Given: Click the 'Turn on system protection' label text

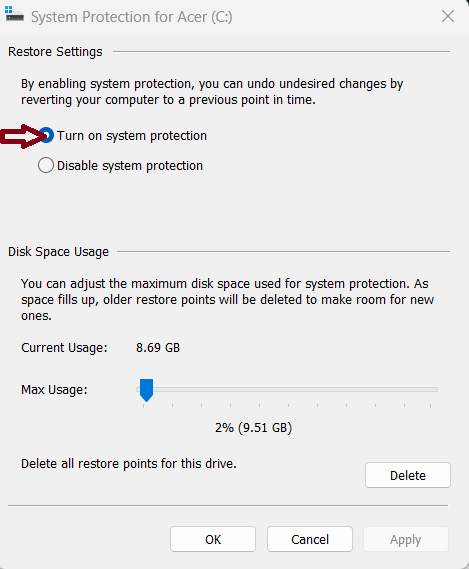Looking at the screenshot, I should tap(132, 136).
